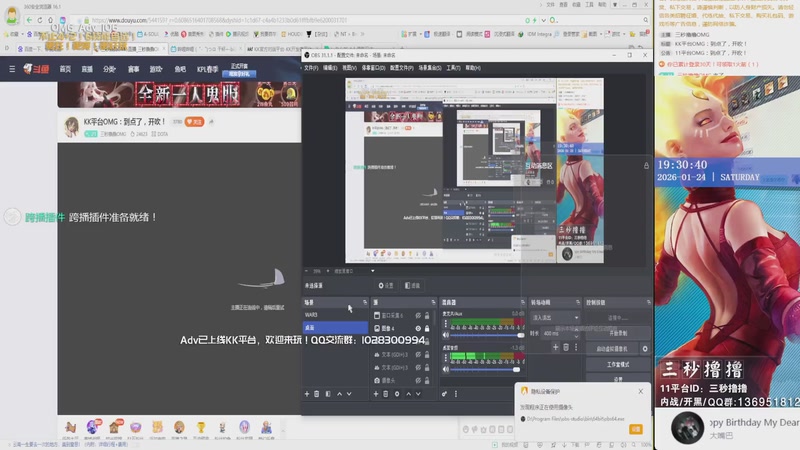
Task: Open scene filters icon in scenes toolbar
Action: (x=328, y=394)
